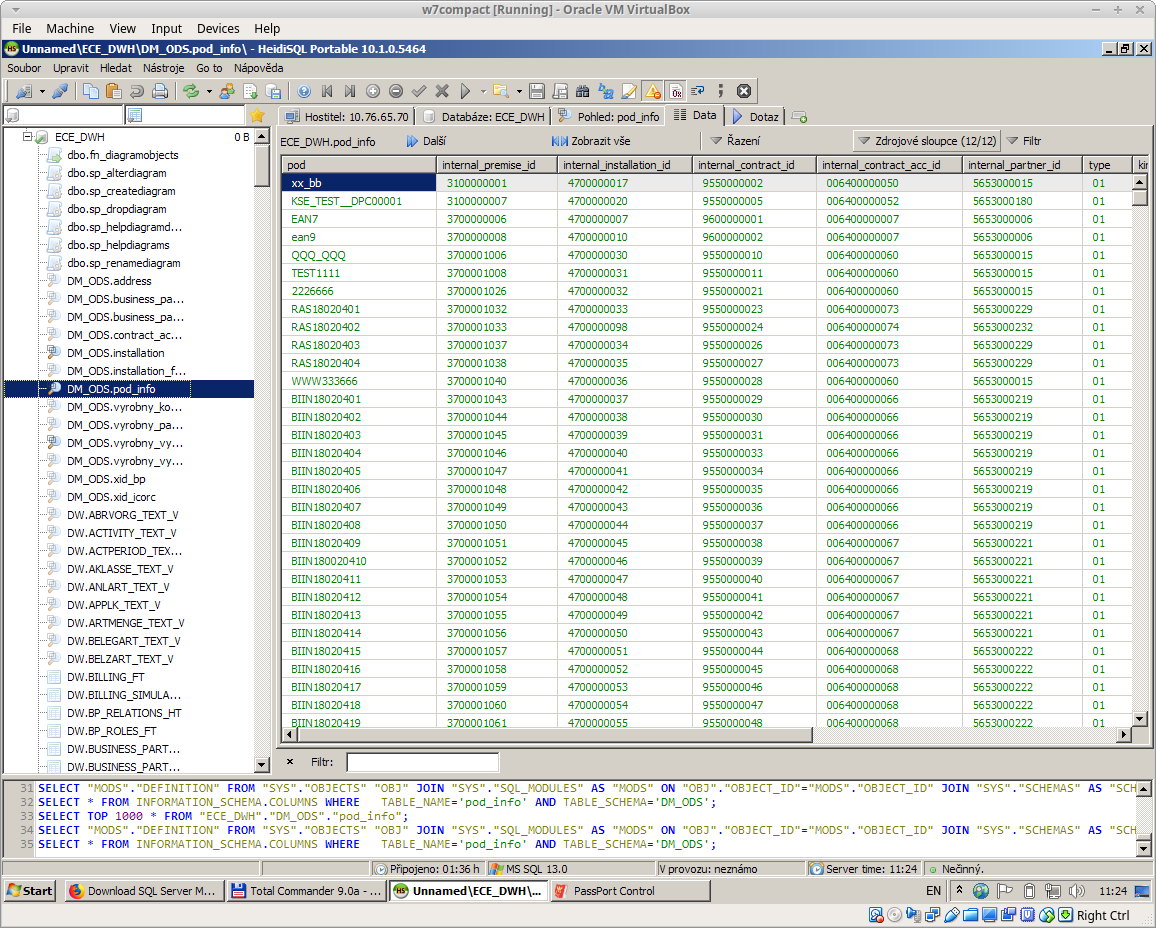
Task: Toggle the Zdrojové sloupce (12/12) button
Action: click(926, 141)
